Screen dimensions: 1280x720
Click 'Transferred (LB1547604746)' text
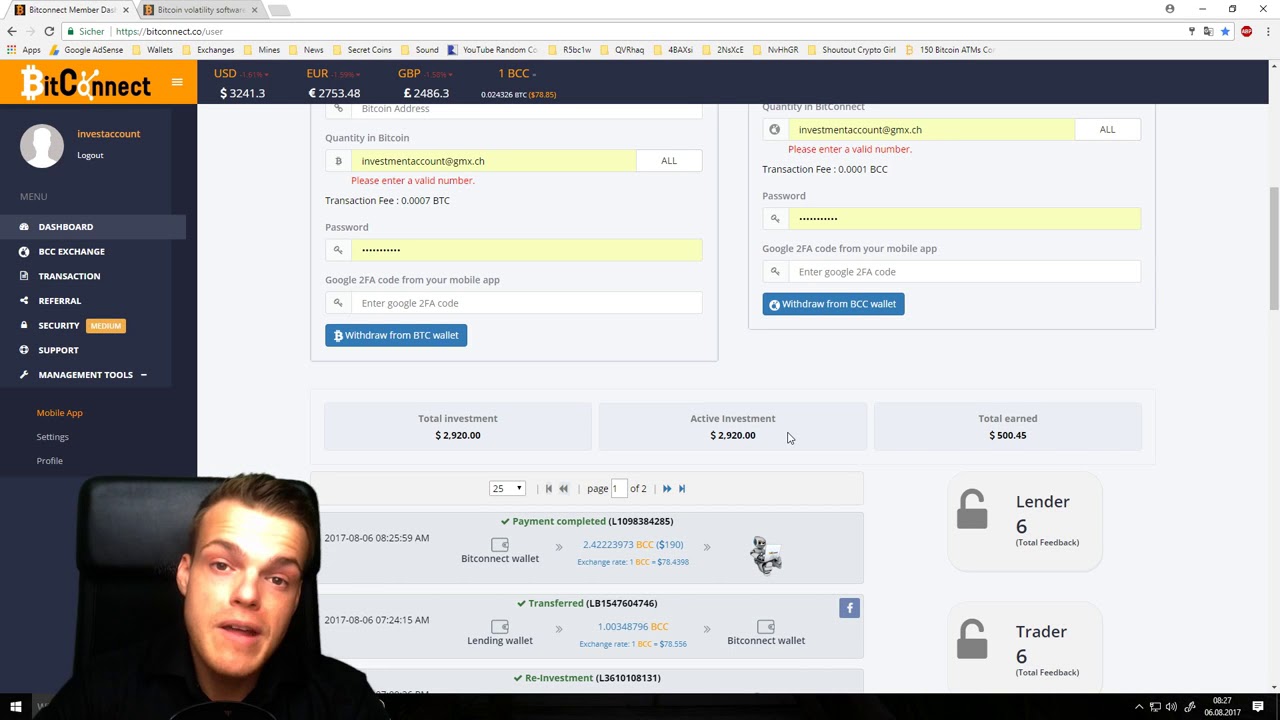pyautogui.click(x=592, y=603)
